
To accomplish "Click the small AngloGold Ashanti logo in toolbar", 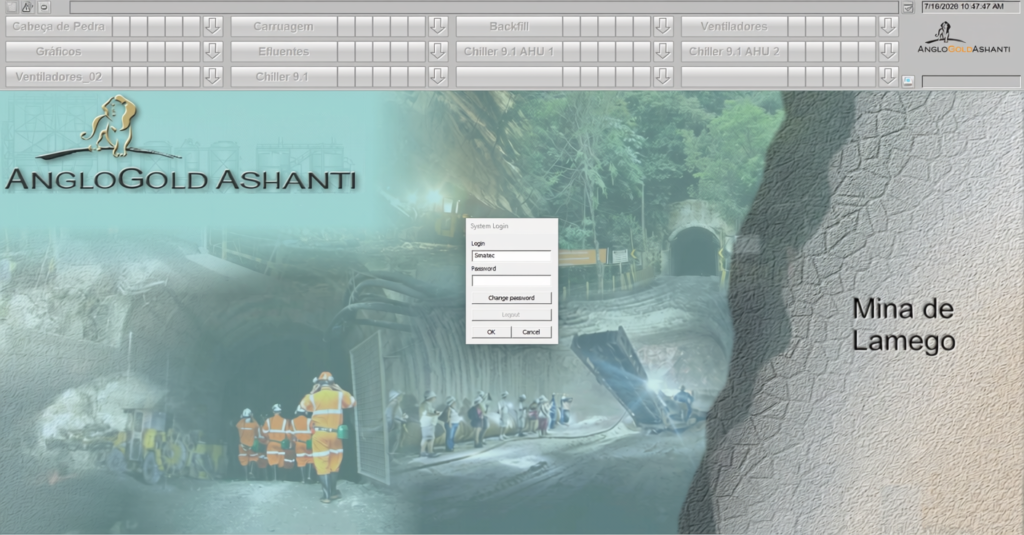I will [963, 38].
